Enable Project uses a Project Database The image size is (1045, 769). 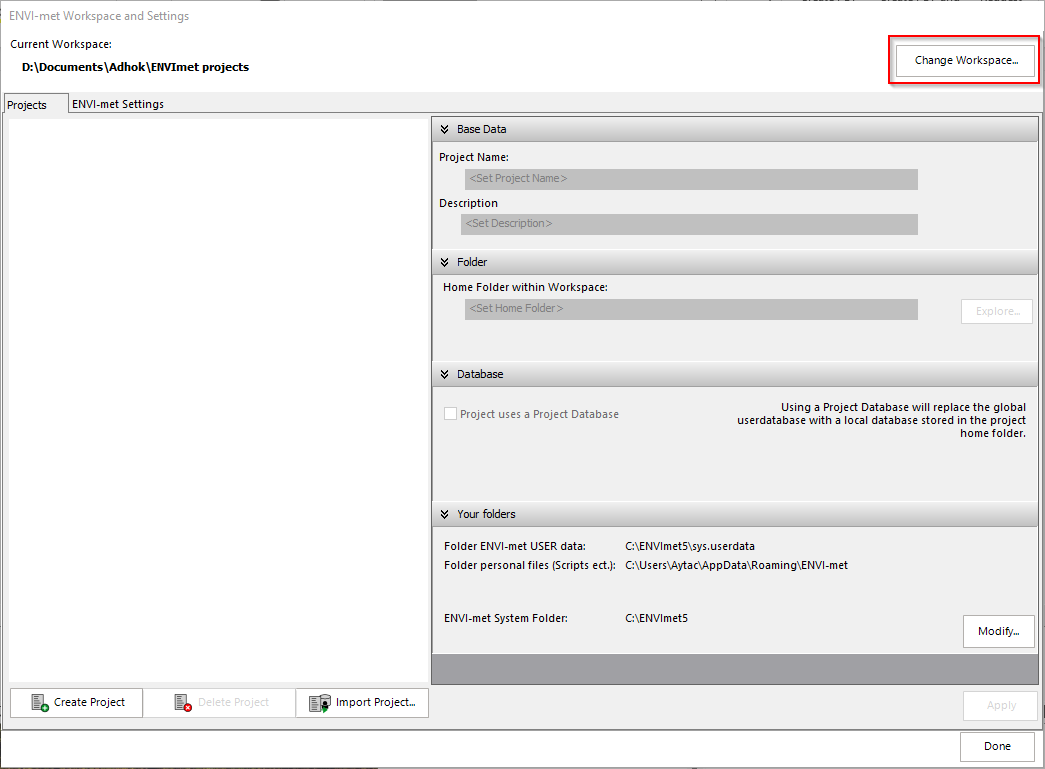pyautogui.click(x=451, y=414)
